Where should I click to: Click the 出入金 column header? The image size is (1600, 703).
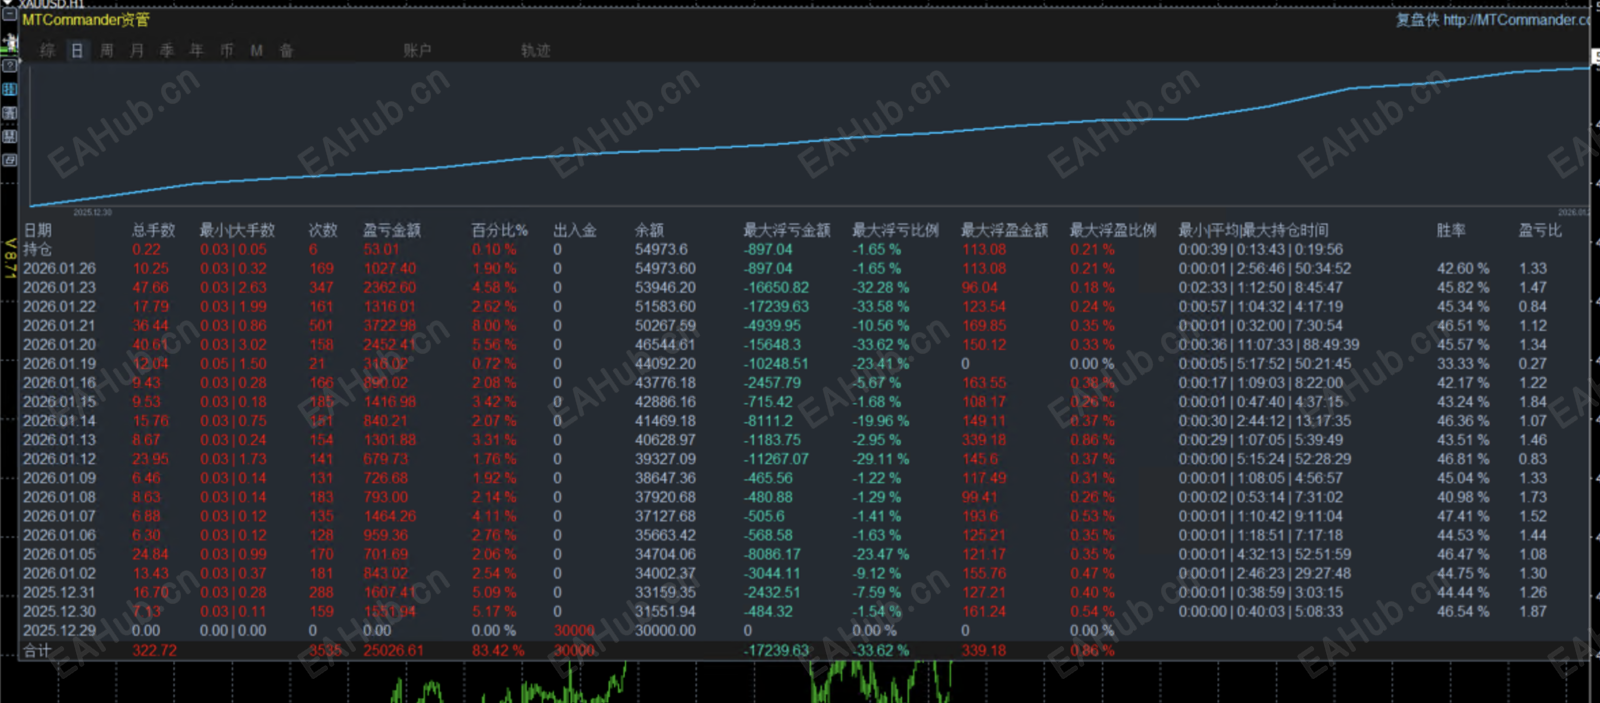(575, 230)
